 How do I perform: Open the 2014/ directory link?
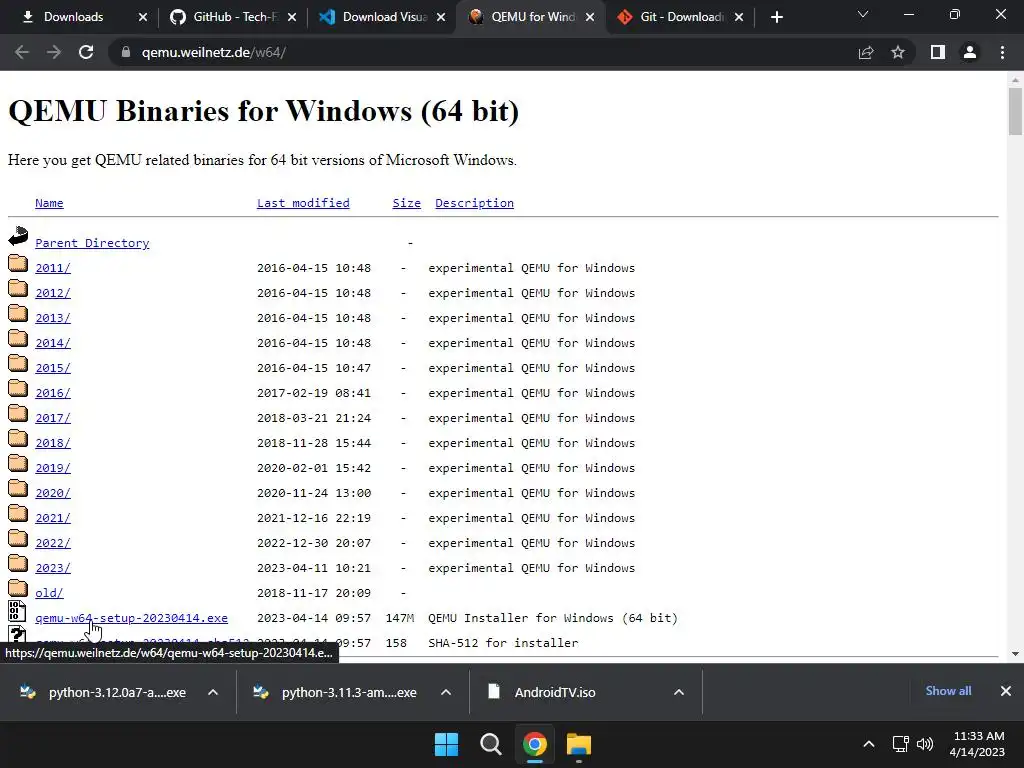tap(53, 343)
